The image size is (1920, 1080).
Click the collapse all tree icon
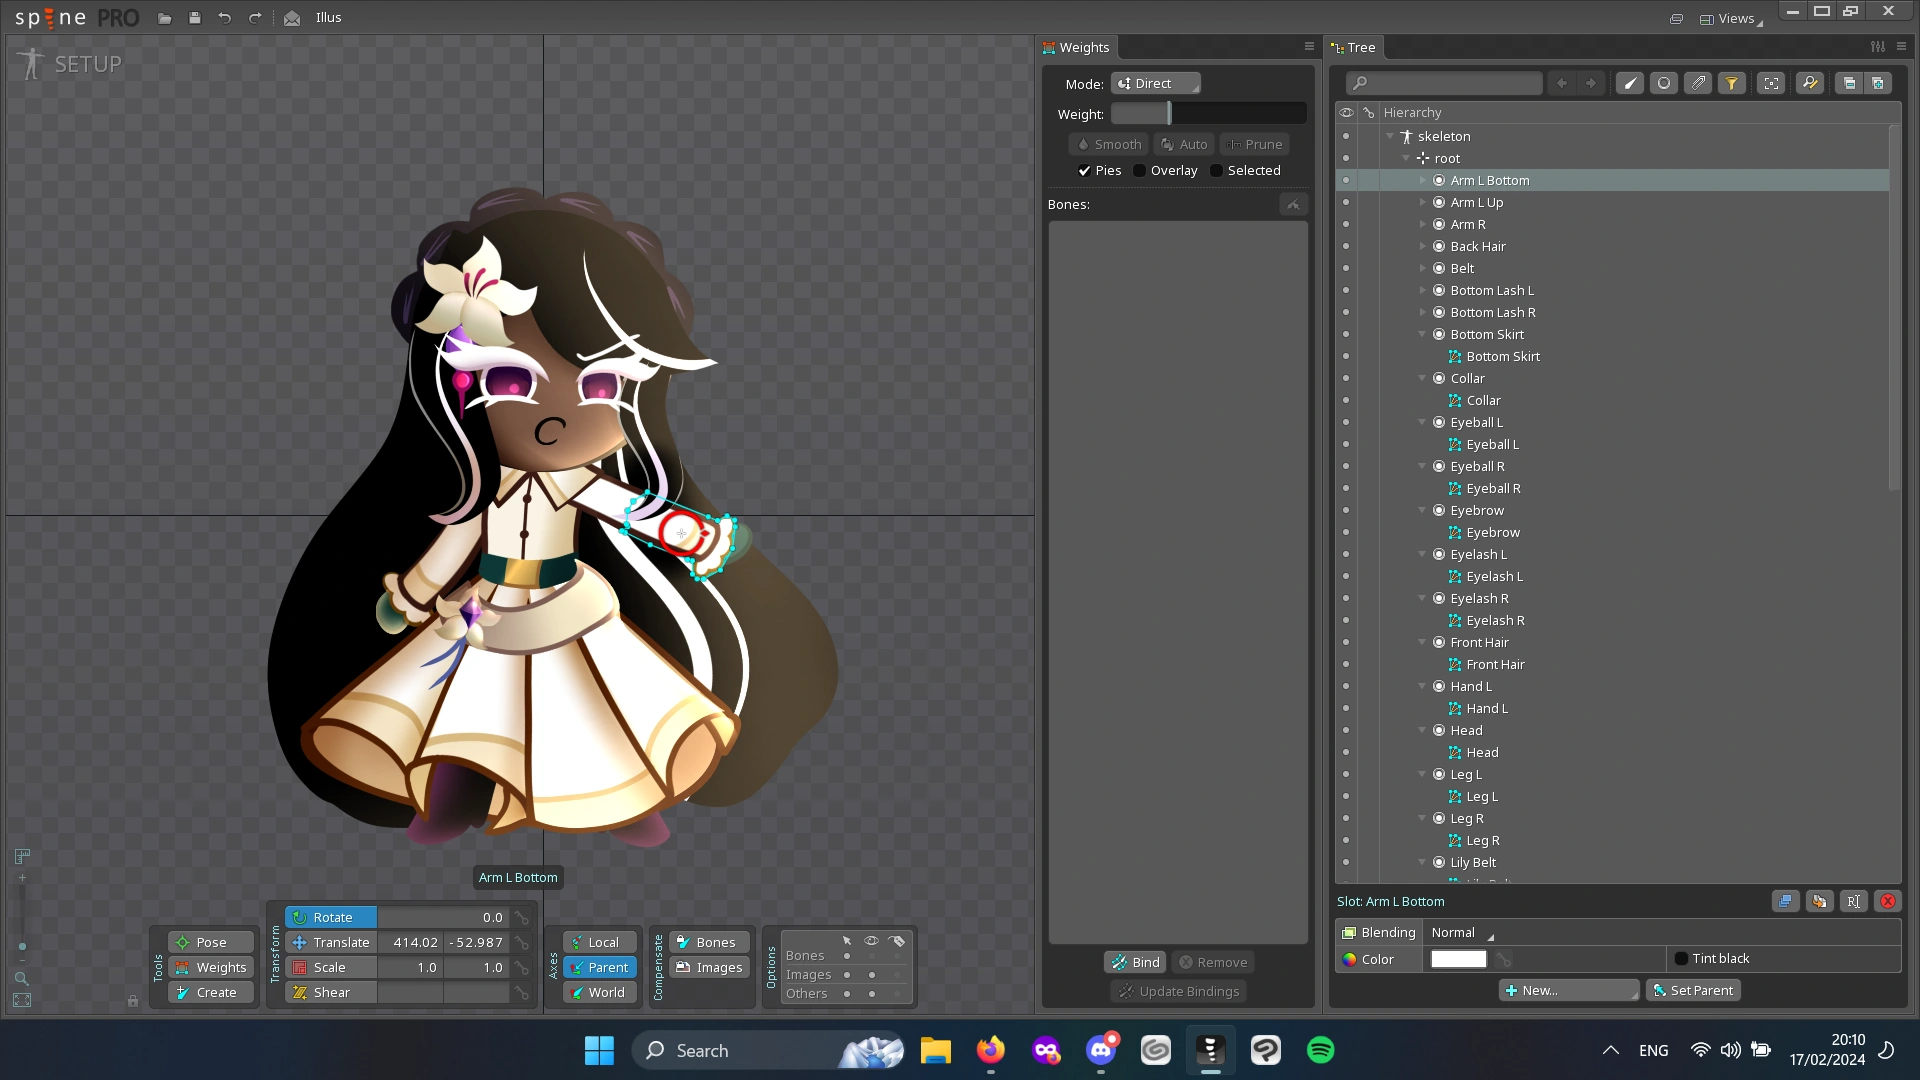coord(1849,84)
